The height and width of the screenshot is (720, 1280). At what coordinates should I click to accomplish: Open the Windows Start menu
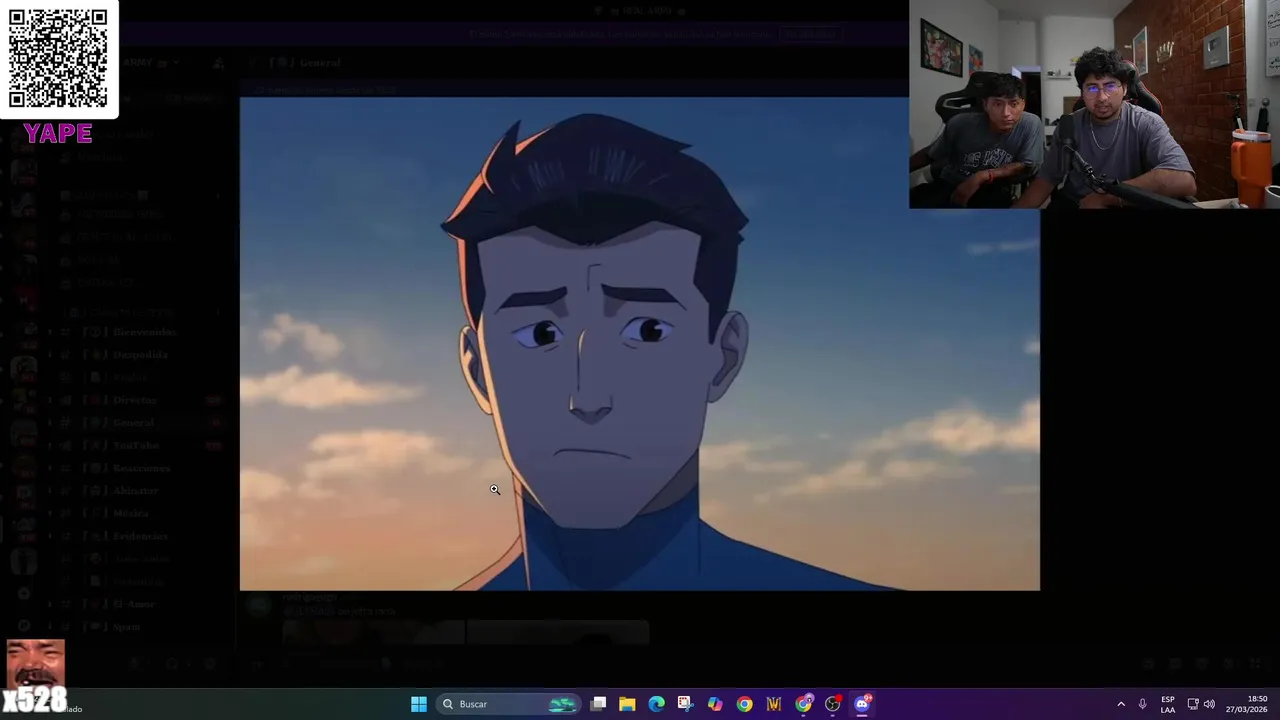pos(419,704)
